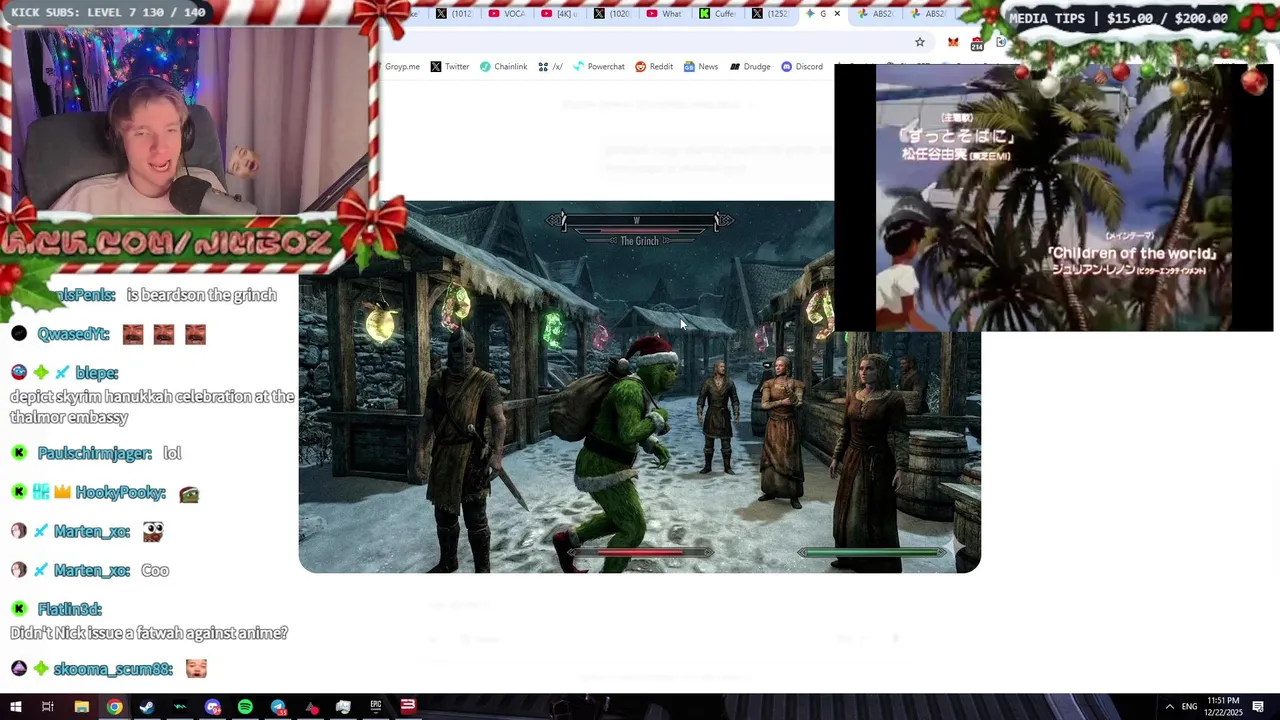Switch to the YouTube VOCA tab
The image size is (1280, 720).
[509, 14]
